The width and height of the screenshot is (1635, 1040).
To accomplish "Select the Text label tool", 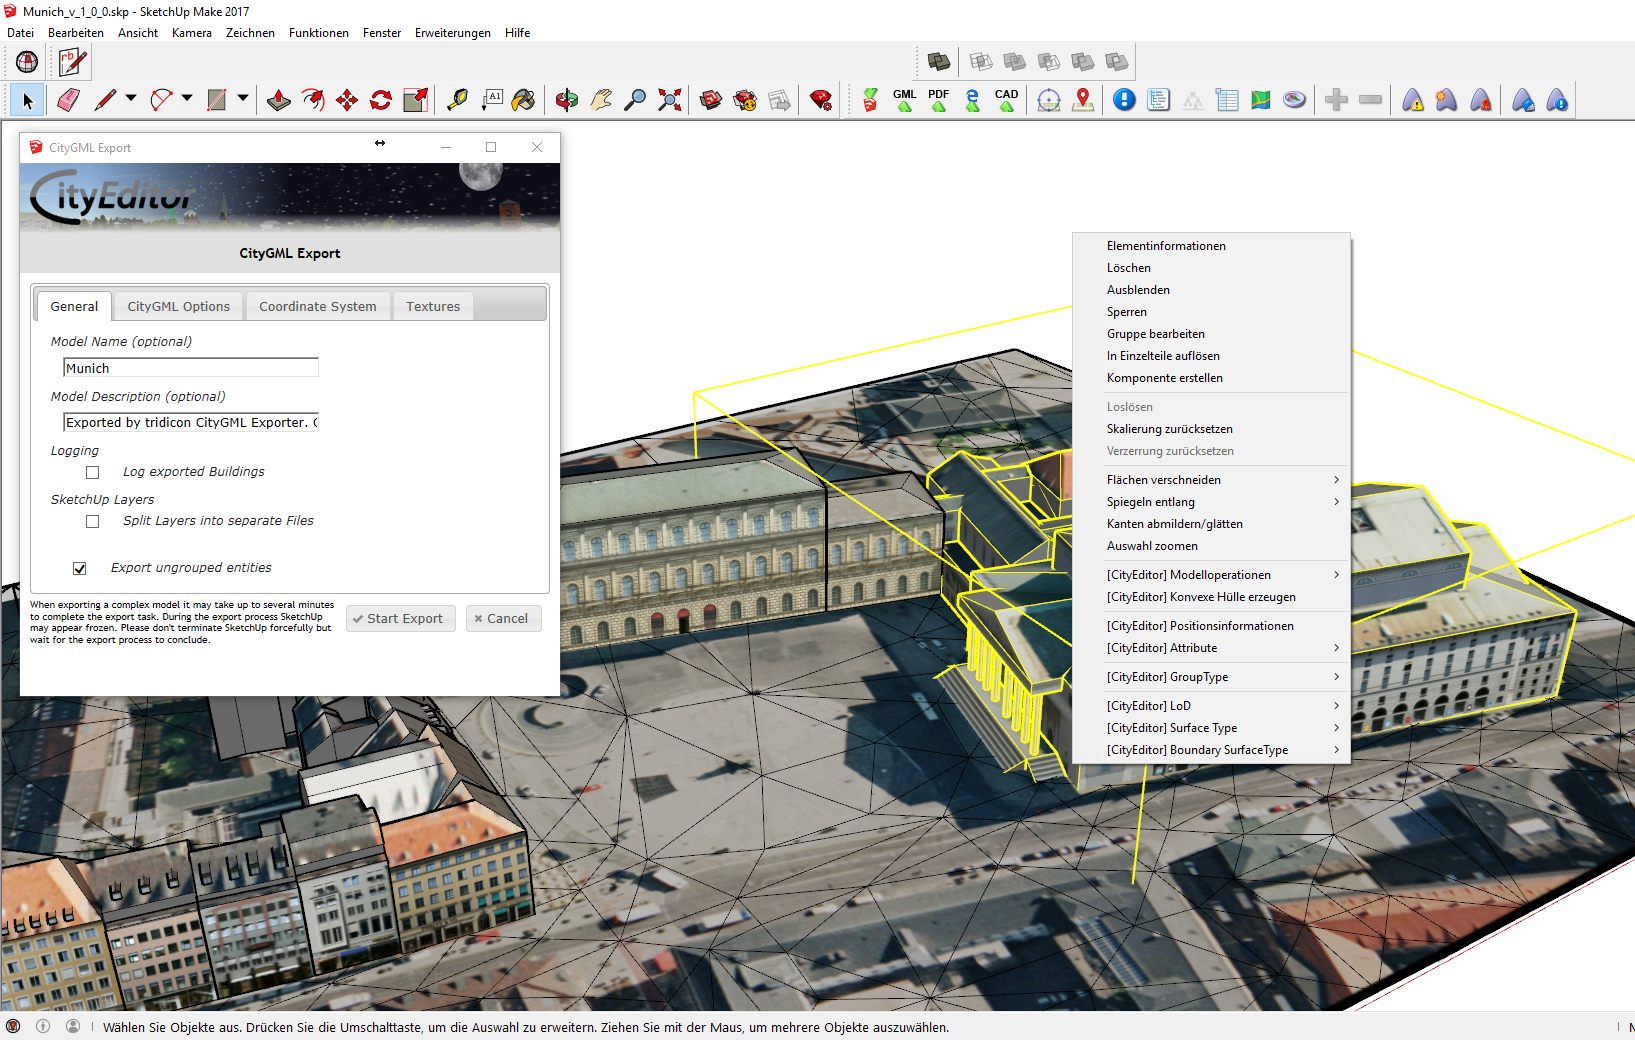I will pos(491,100).
